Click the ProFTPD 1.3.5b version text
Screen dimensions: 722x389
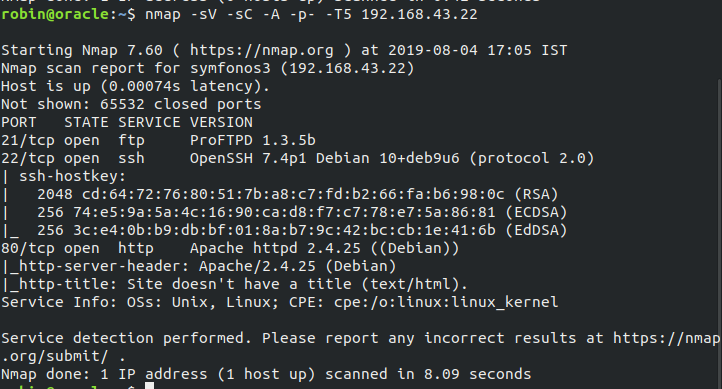(x=253, y=140)
